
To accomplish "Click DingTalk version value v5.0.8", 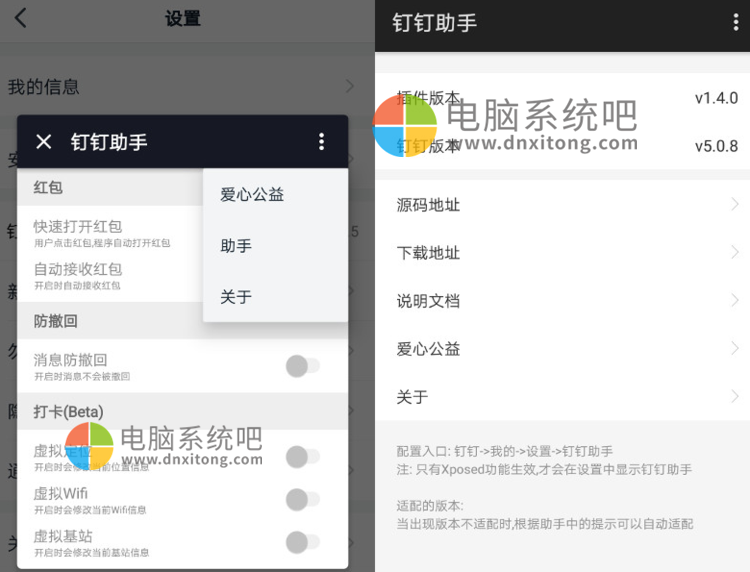I will [717, 146].
